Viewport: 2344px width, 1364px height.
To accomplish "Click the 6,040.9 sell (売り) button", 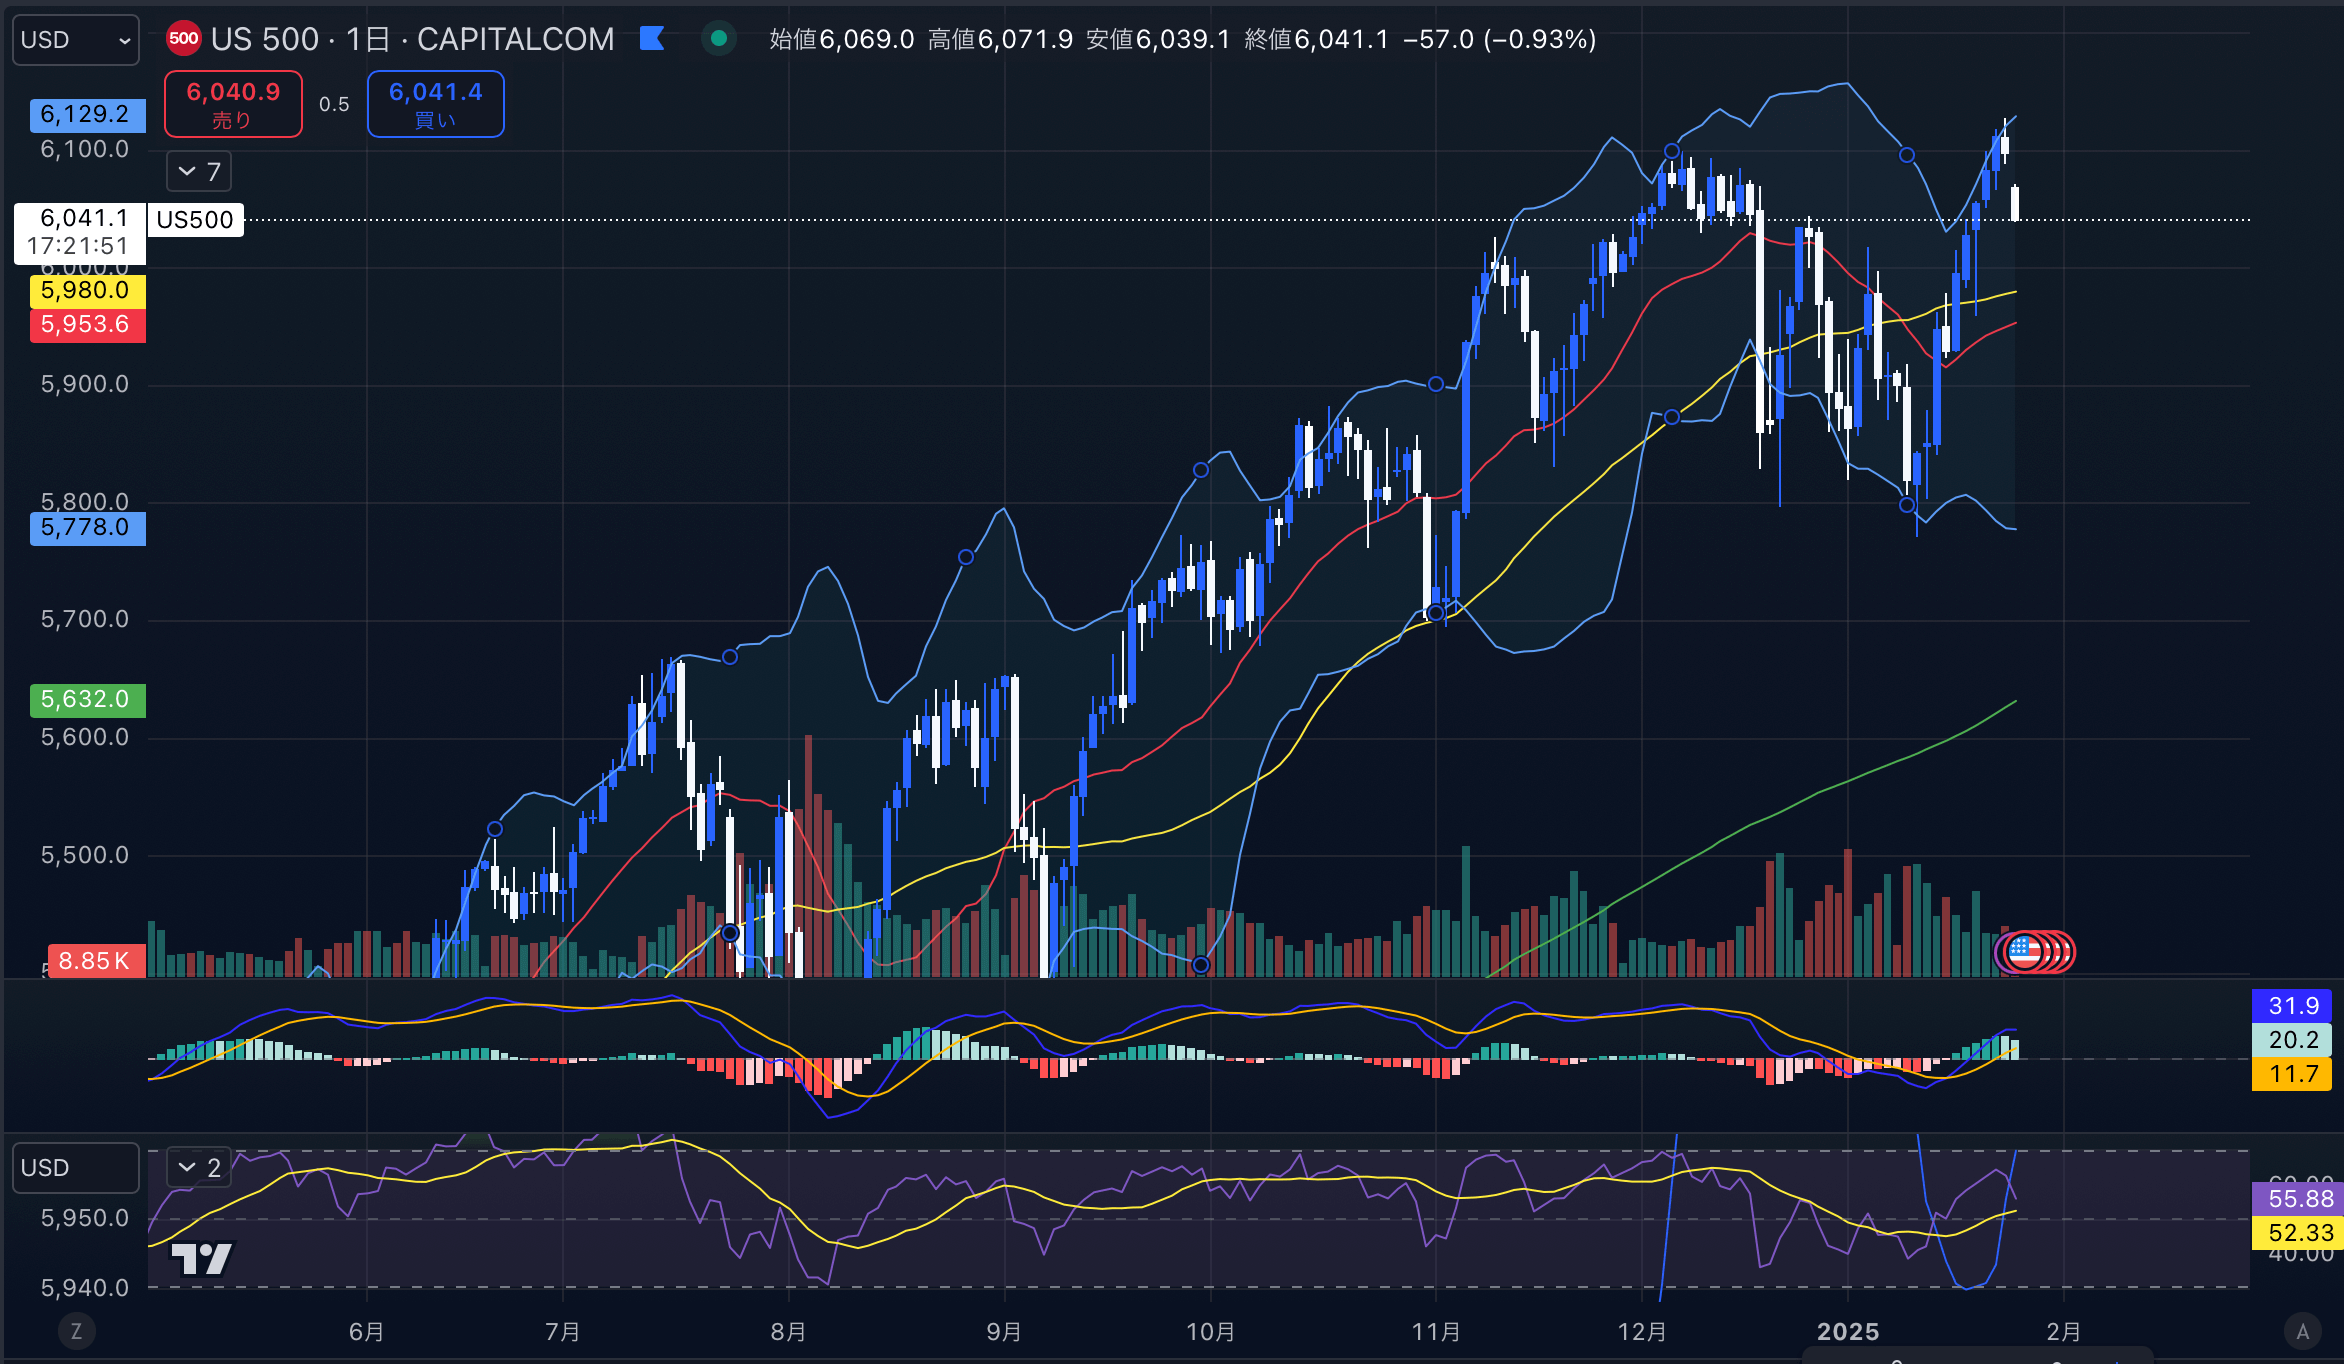I will [233, 104].
